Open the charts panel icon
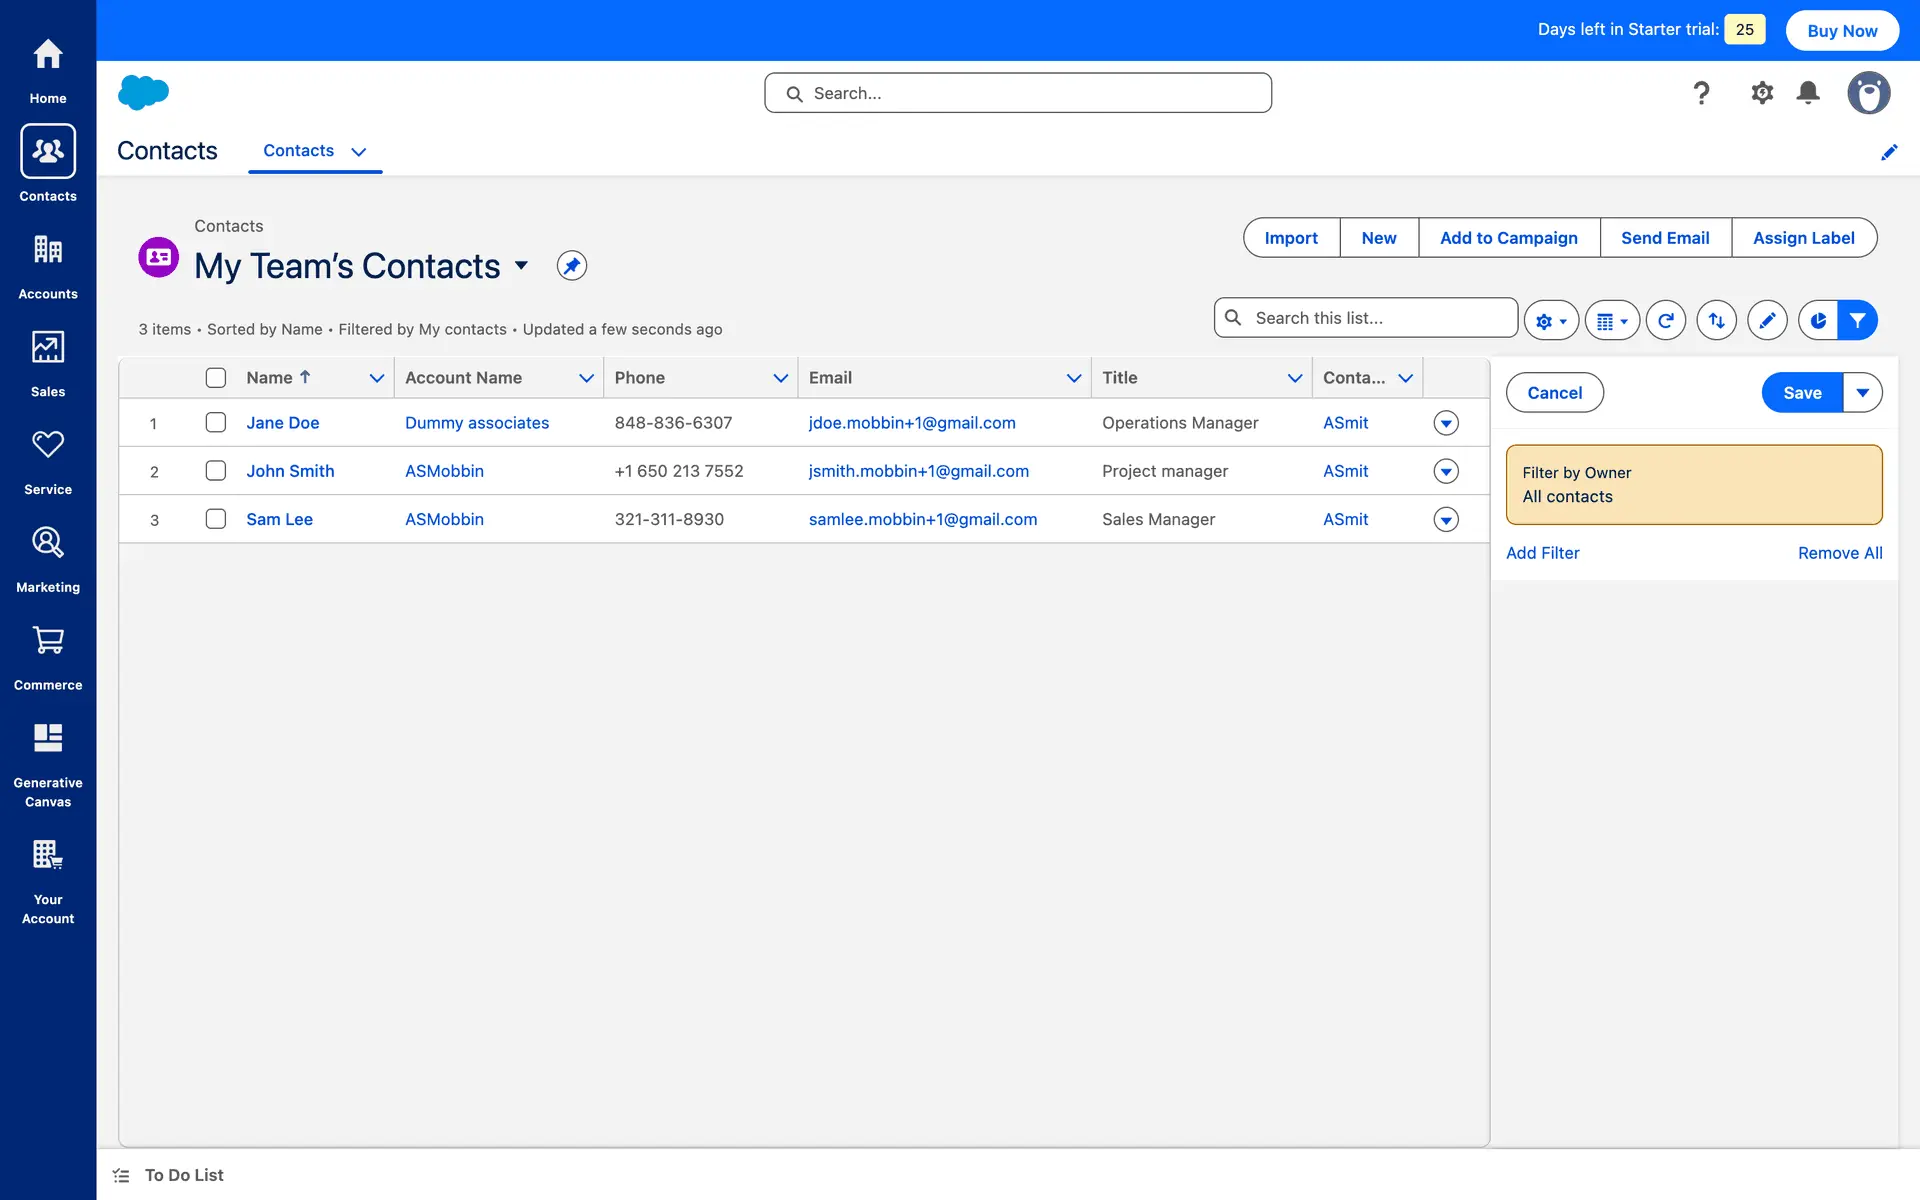Viewport: 1920px width, 1200px height. (1818, 321)
